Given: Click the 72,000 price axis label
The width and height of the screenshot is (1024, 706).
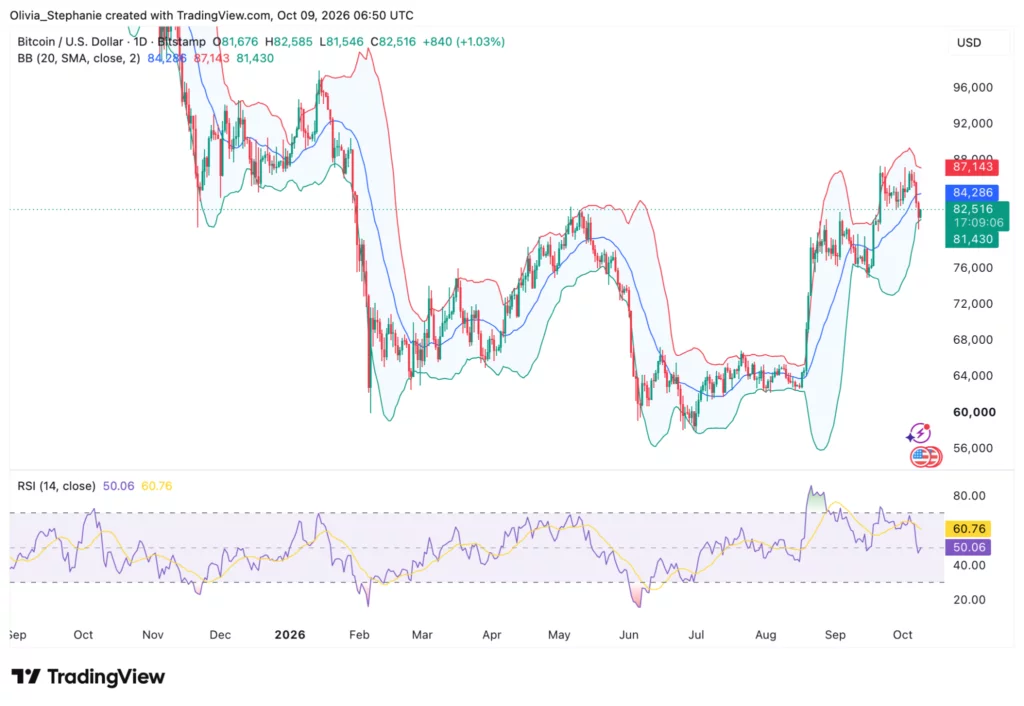Looking at the screenshot, I should pyautogui.click(x=972, y=304).
